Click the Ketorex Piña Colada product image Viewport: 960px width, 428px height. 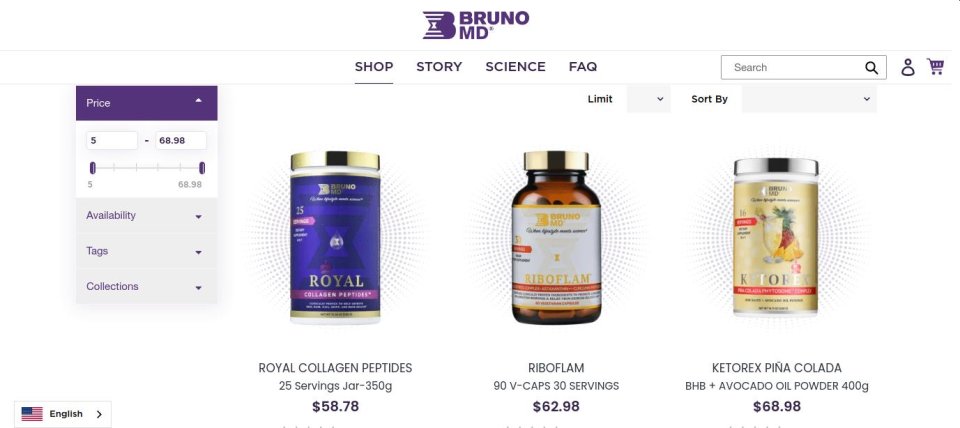776,237
